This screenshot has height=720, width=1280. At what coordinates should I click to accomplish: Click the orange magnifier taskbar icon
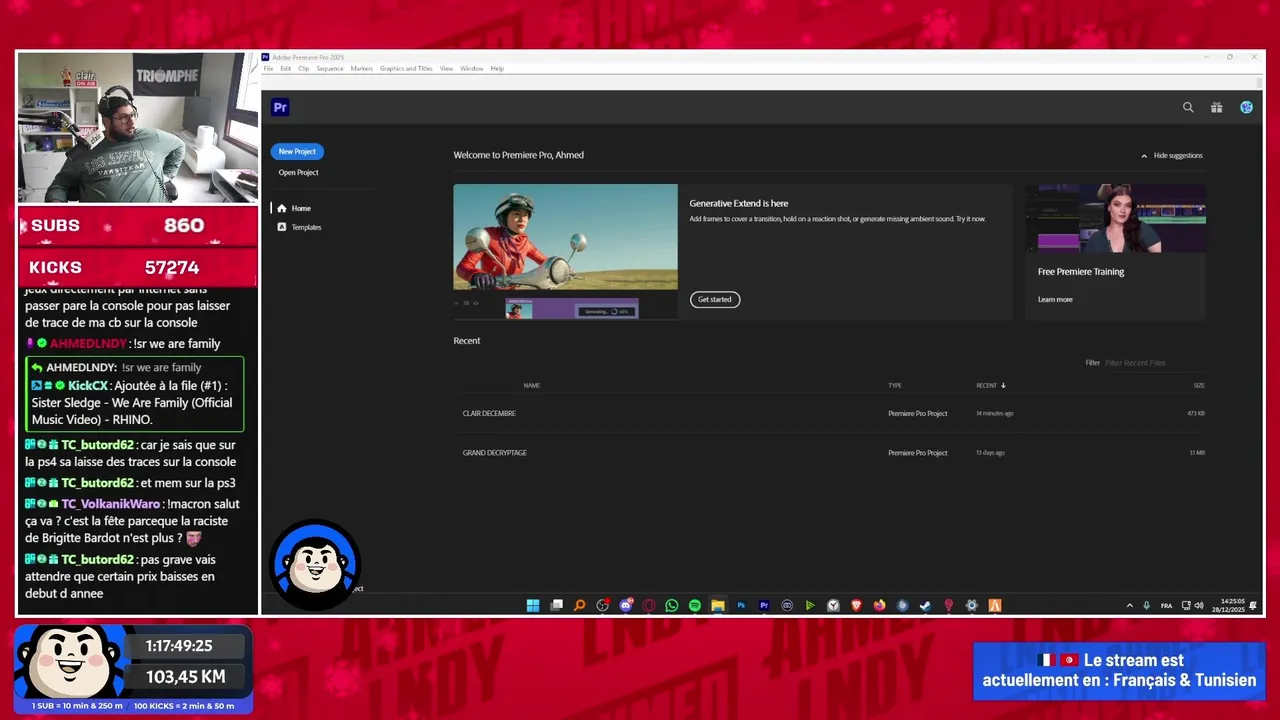tap(579, 605)
